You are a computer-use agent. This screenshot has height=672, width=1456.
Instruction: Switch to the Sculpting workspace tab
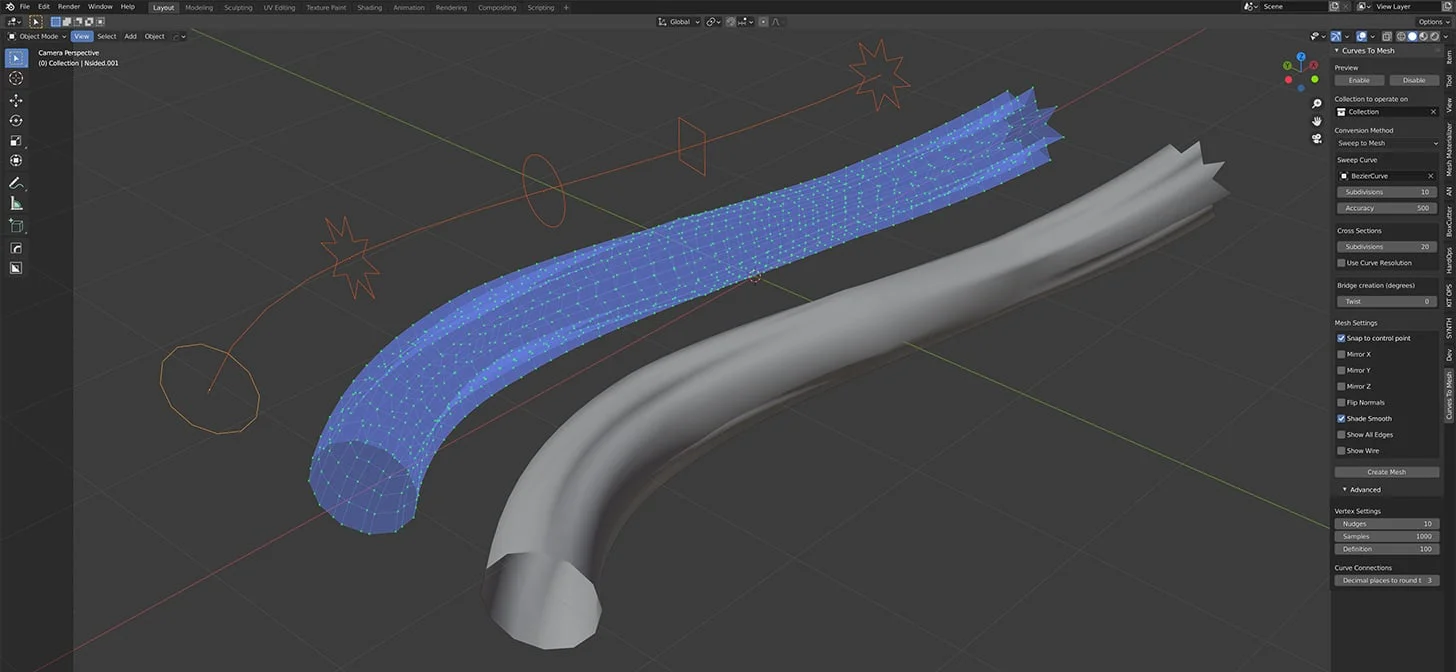[x=238, y=6]
